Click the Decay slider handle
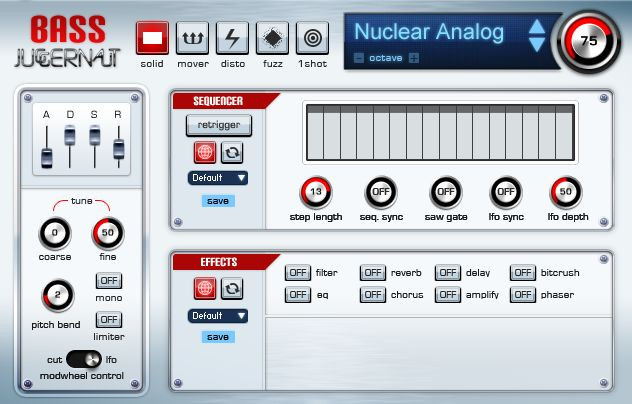632x404 pixels. click(x=70, y=135)
